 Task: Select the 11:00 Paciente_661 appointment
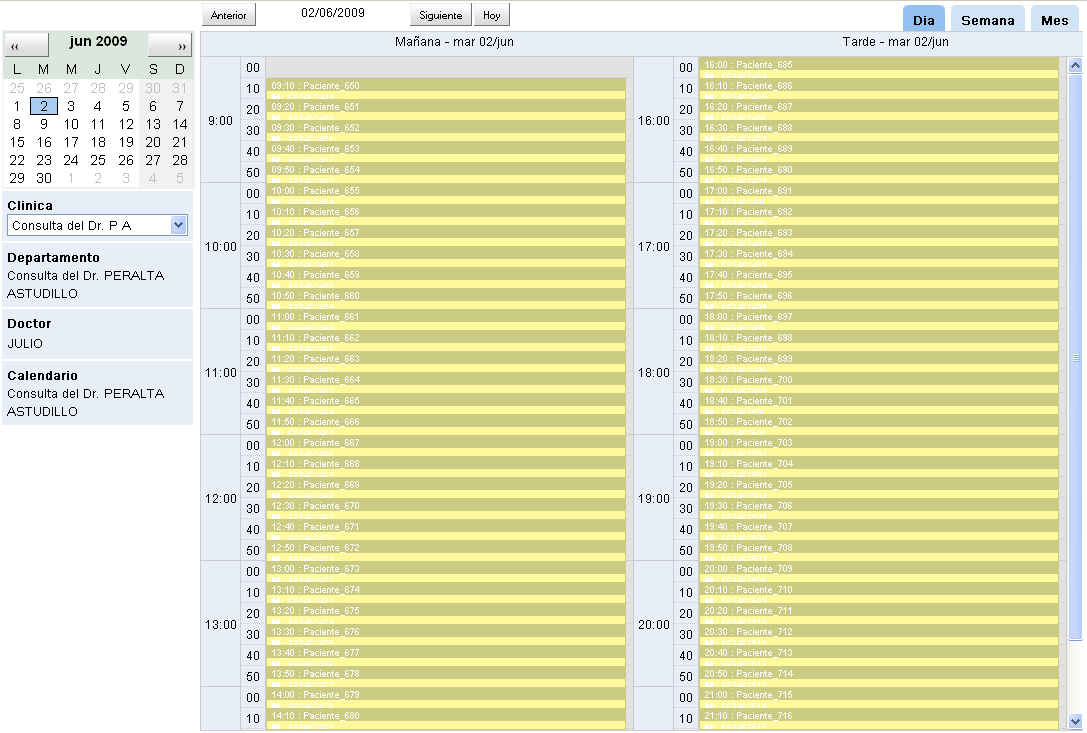(x=446, y=319)
